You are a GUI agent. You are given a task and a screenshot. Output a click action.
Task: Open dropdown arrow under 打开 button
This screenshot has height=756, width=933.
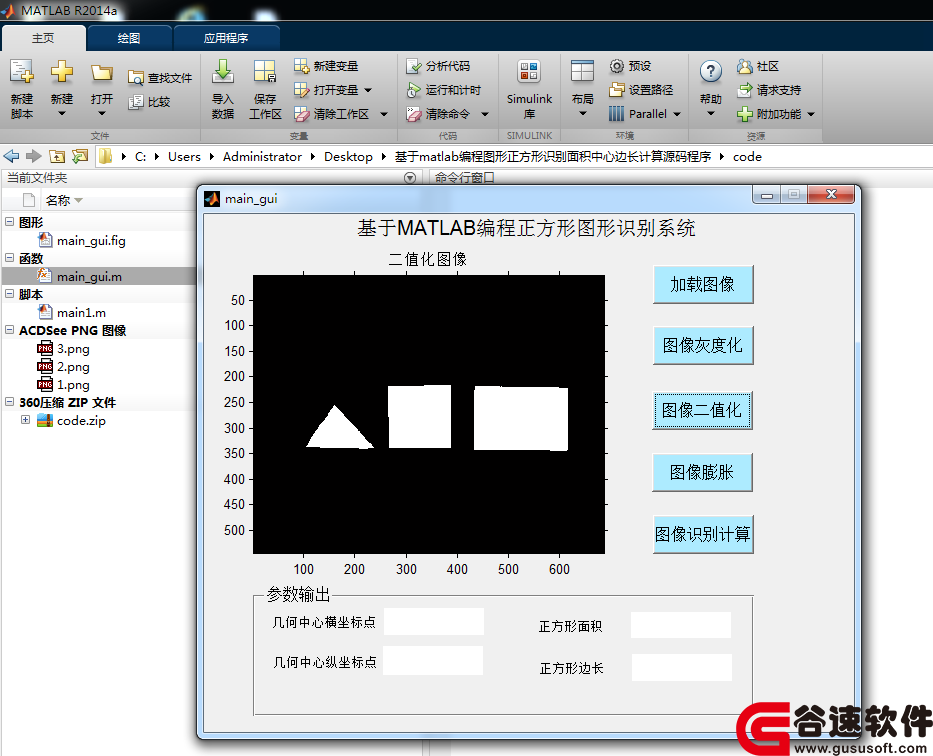tap(102, 113)
